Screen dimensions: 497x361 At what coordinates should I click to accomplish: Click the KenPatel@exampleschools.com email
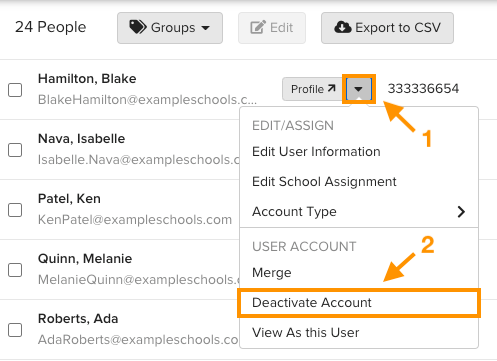pos(135,220)
